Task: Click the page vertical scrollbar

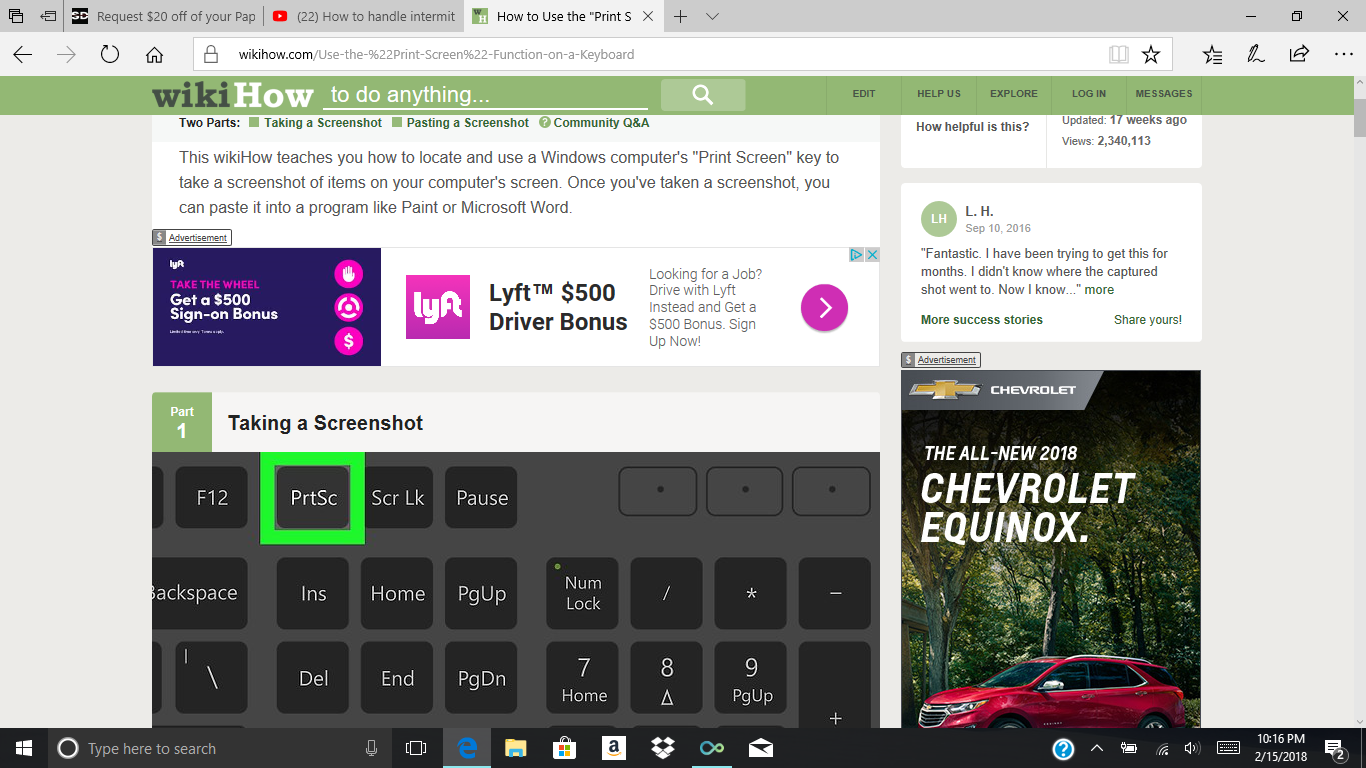Action: pos(1359,400)
